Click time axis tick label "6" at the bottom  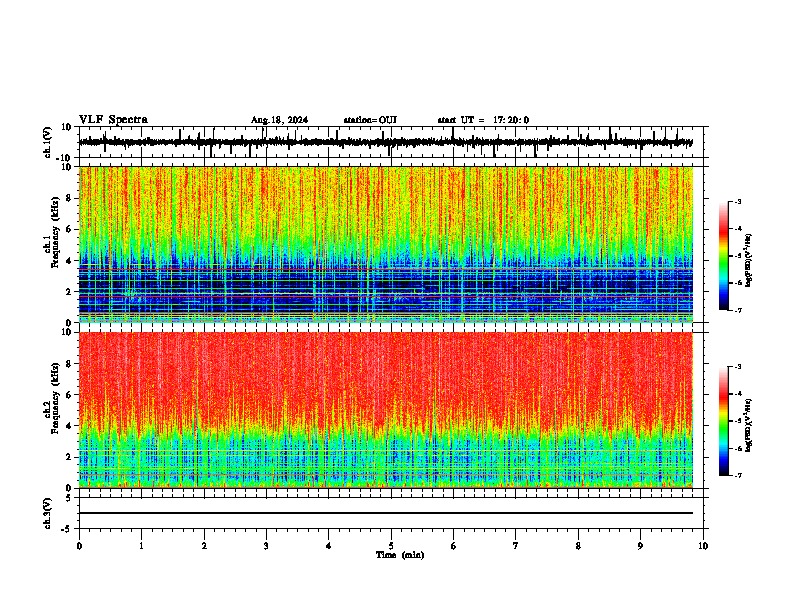(x=454, y=546)
